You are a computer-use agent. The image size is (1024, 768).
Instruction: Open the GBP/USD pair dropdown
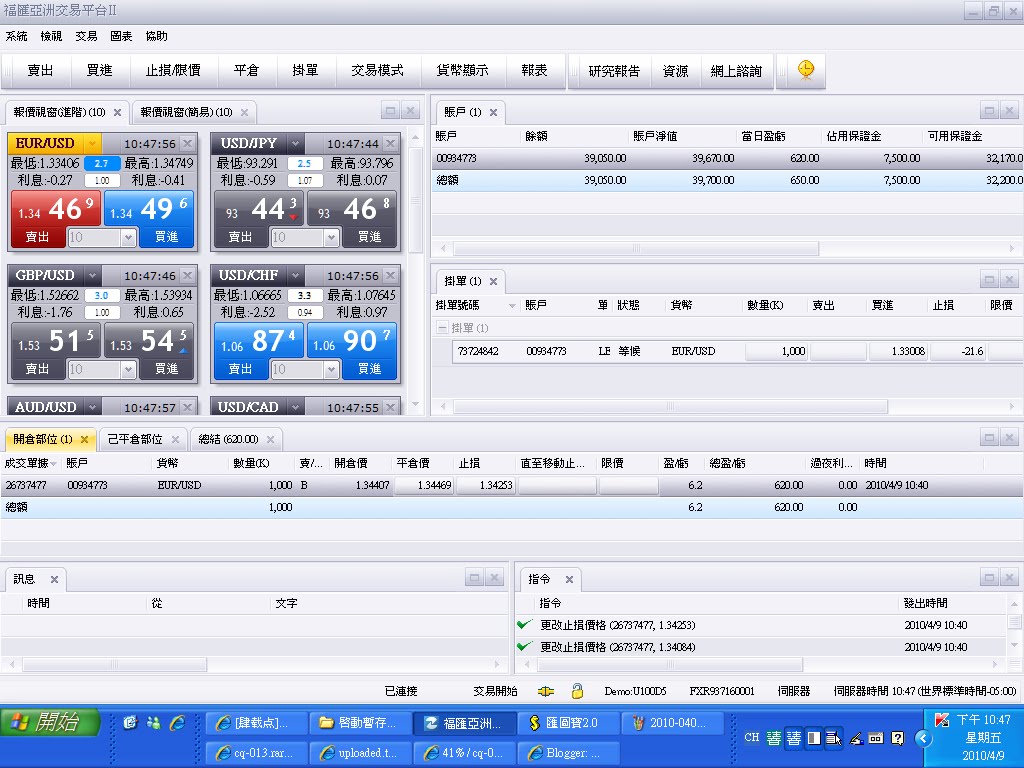pyautogui.click(x=92, y=275)
